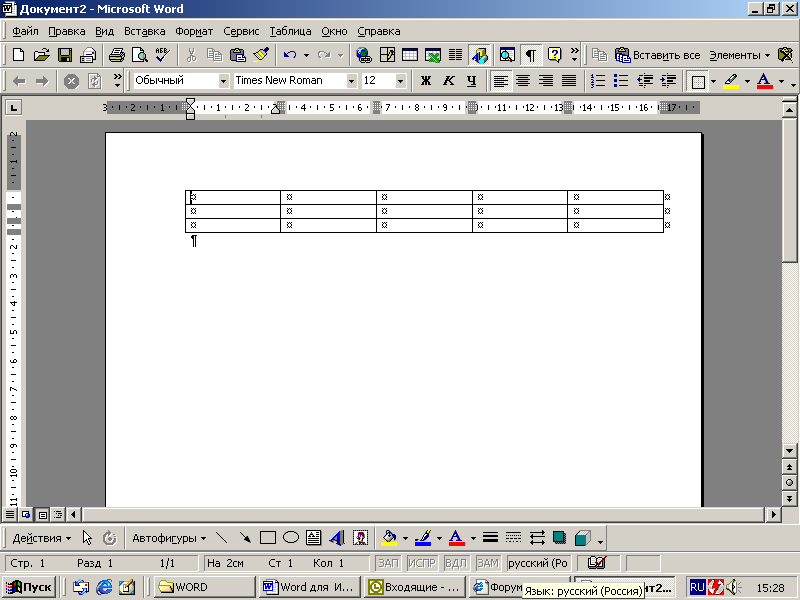The image size is (800, 600).
Task: Apply fill color with the paint bucket
Action: point(389,538)
